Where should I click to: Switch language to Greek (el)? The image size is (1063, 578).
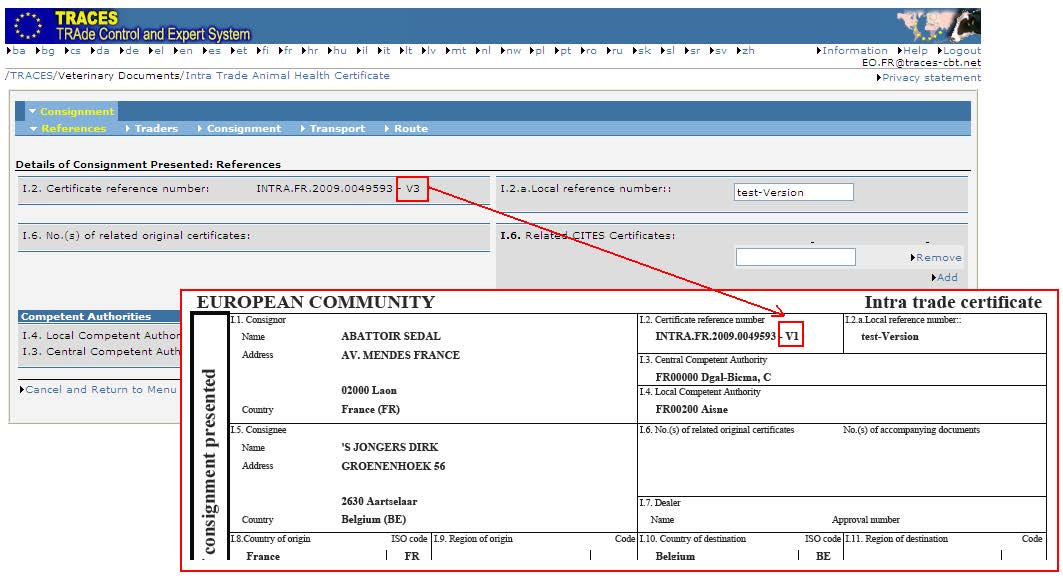(x=157, y=51)
